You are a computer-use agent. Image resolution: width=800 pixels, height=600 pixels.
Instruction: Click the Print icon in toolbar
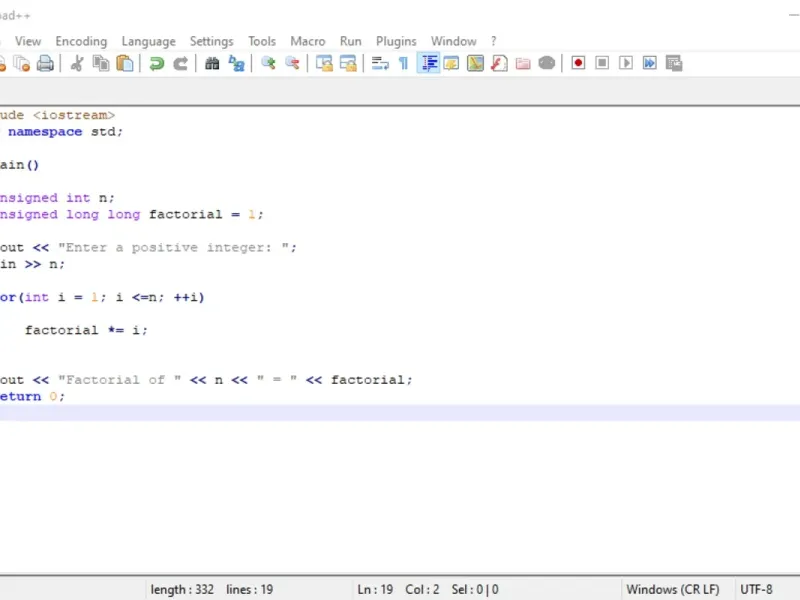pos(45,63)
